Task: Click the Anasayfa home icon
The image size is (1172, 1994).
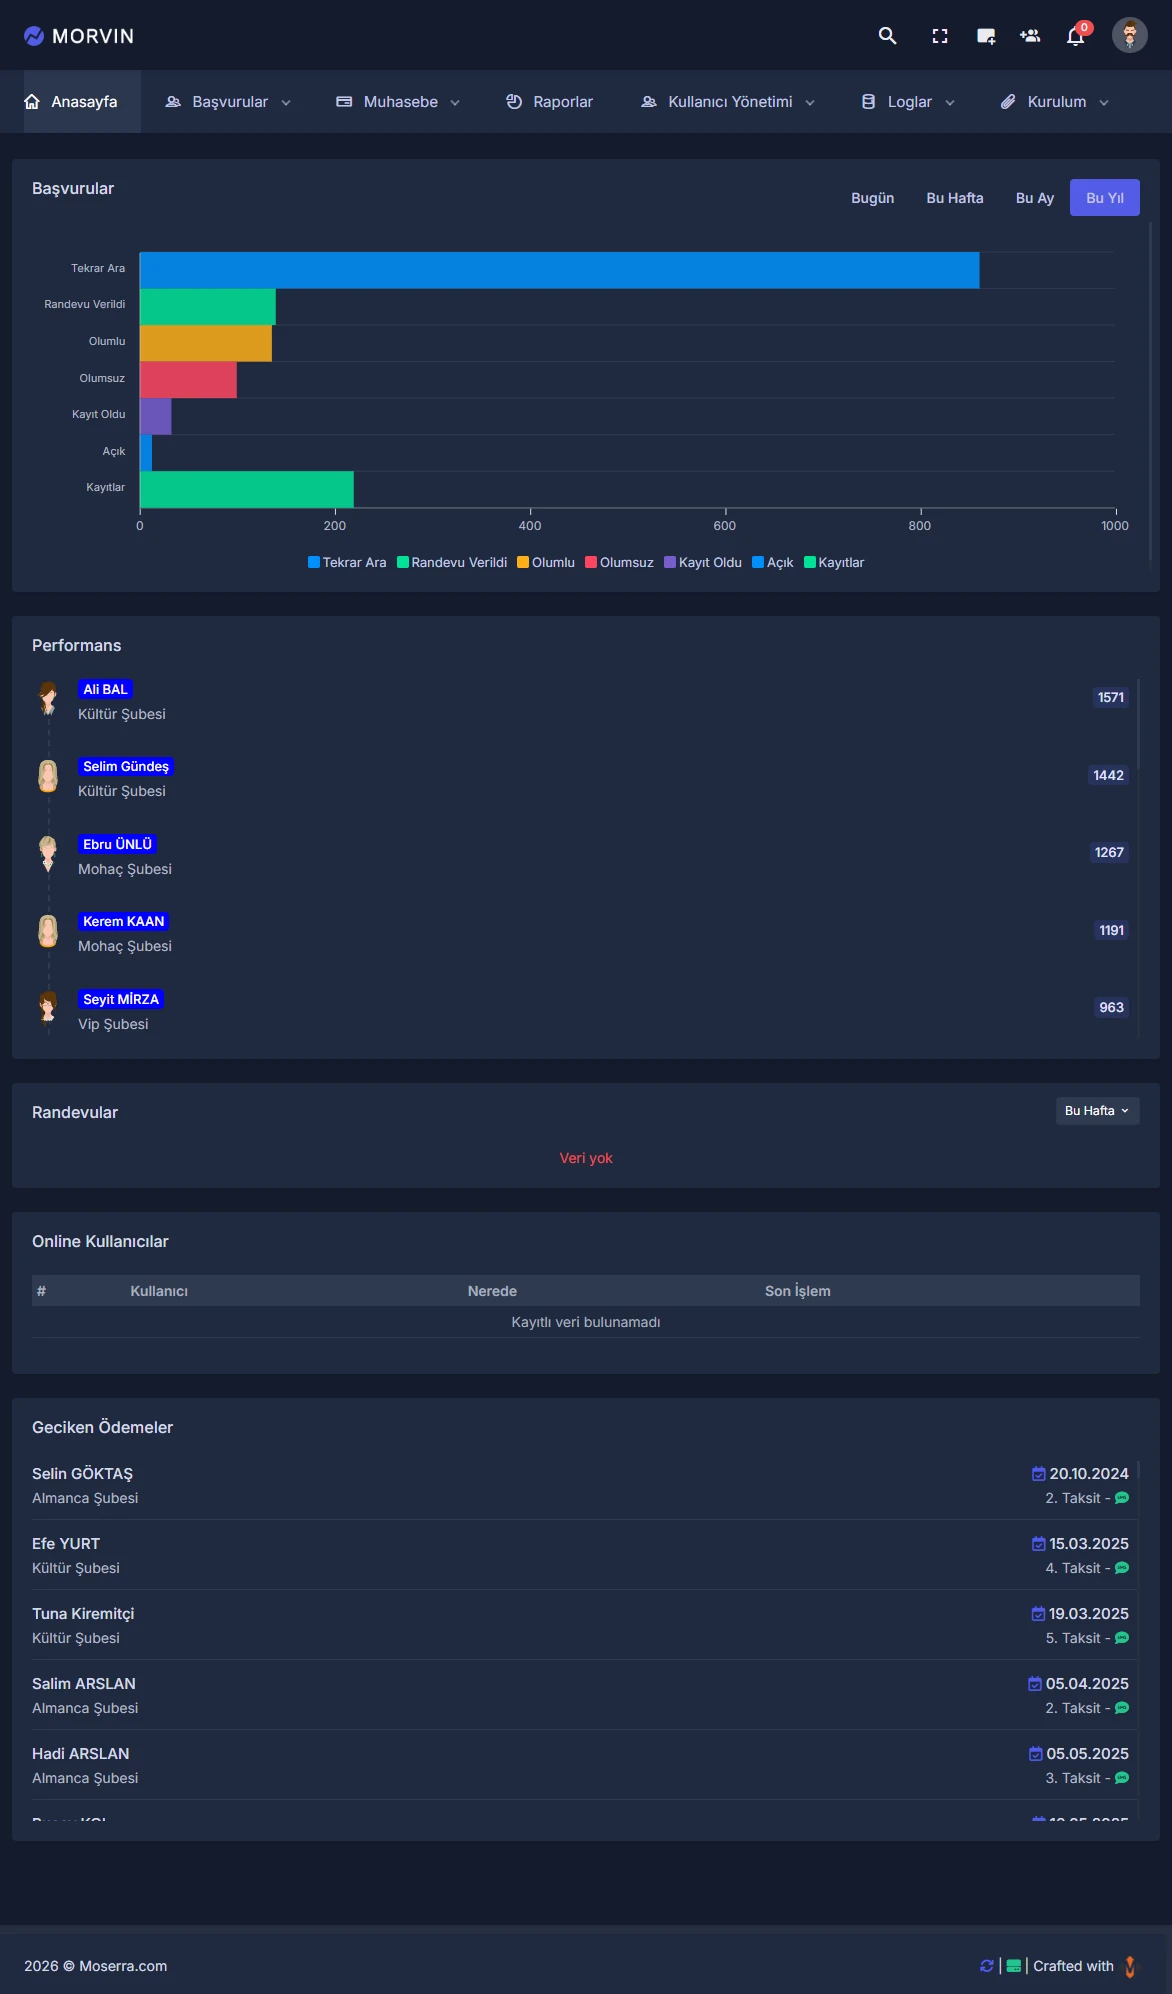Action: point(32,102)
